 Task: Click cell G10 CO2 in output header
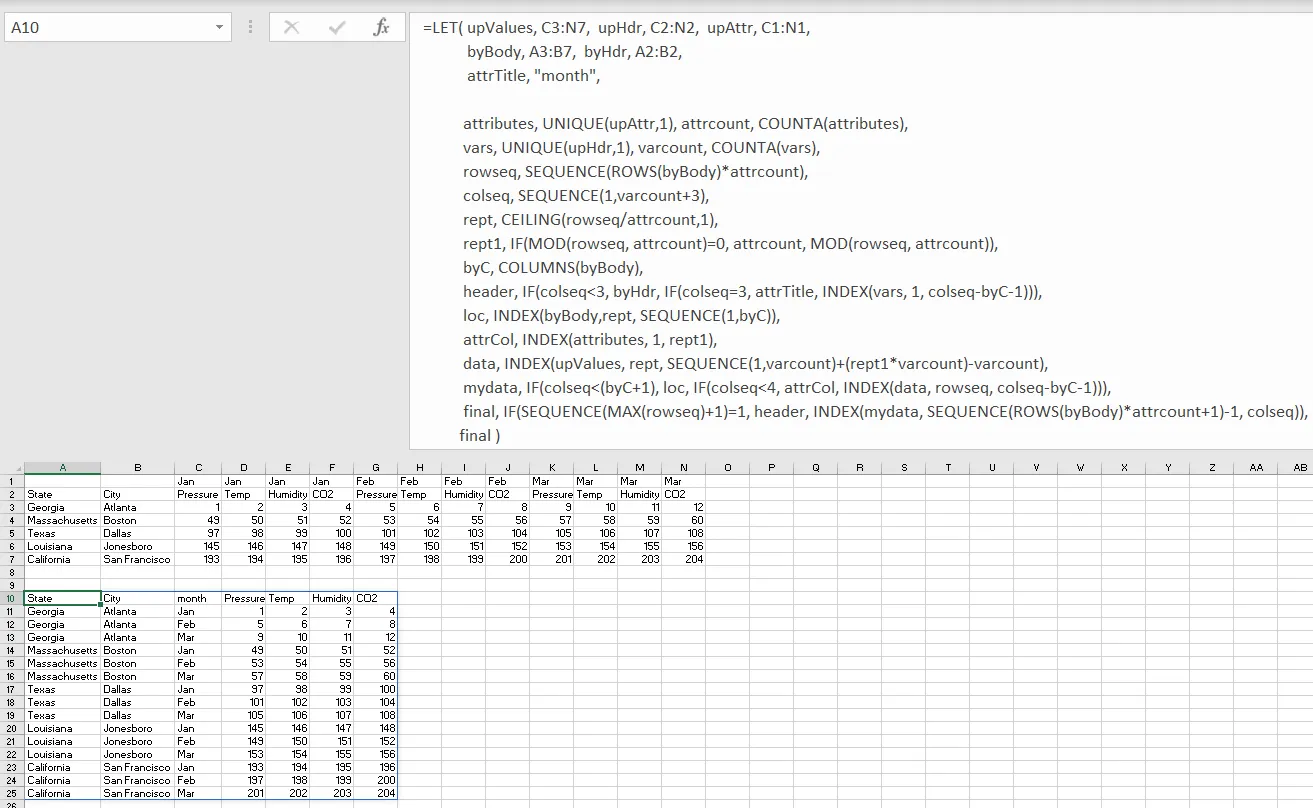375,598
